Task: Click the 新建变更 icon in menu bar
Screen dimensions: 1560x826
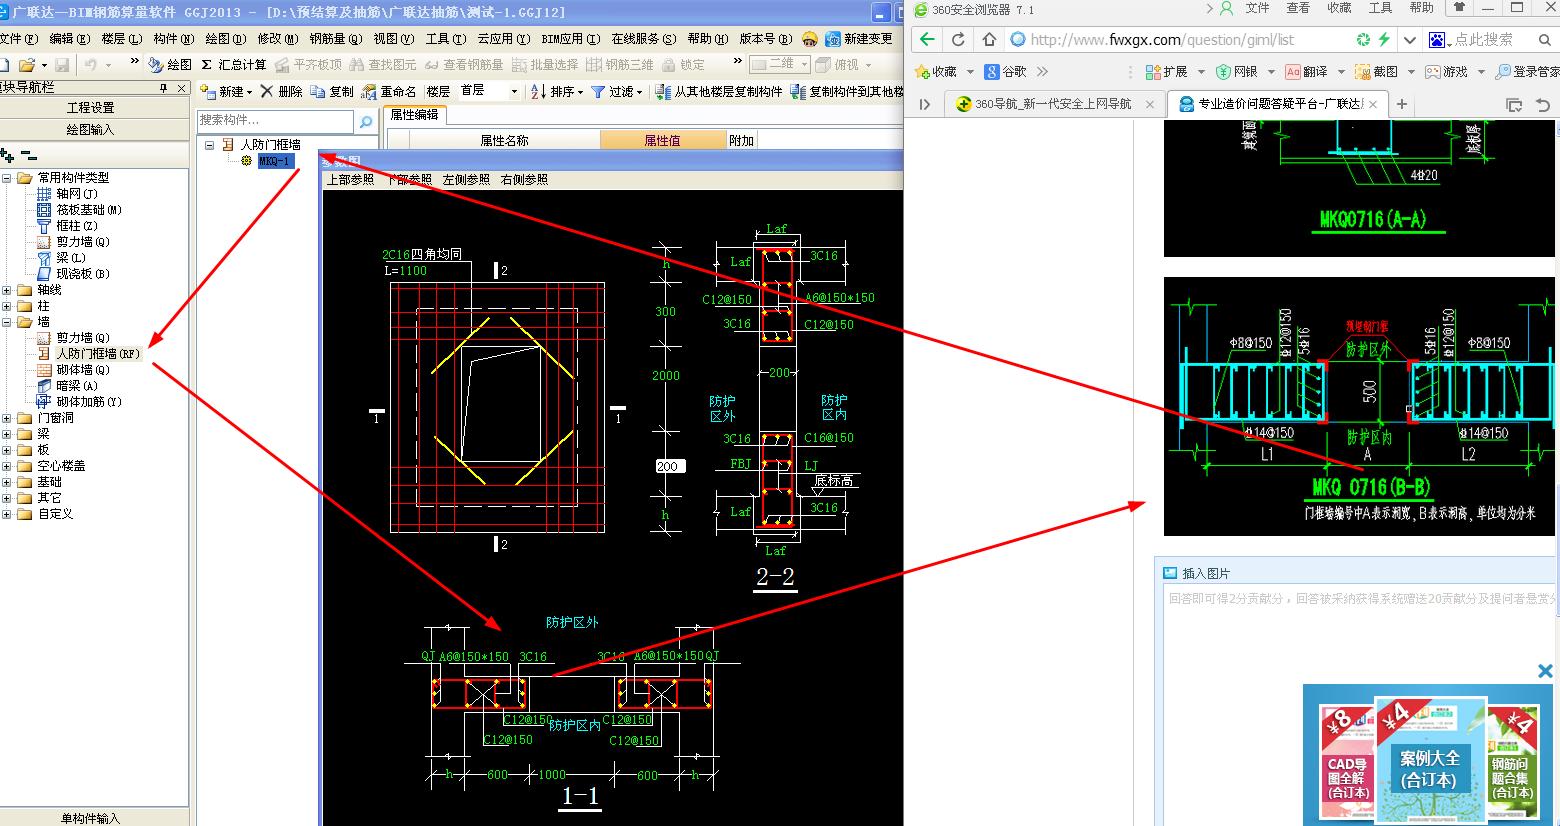Action: pyautogui.click(x=834, y=39)
